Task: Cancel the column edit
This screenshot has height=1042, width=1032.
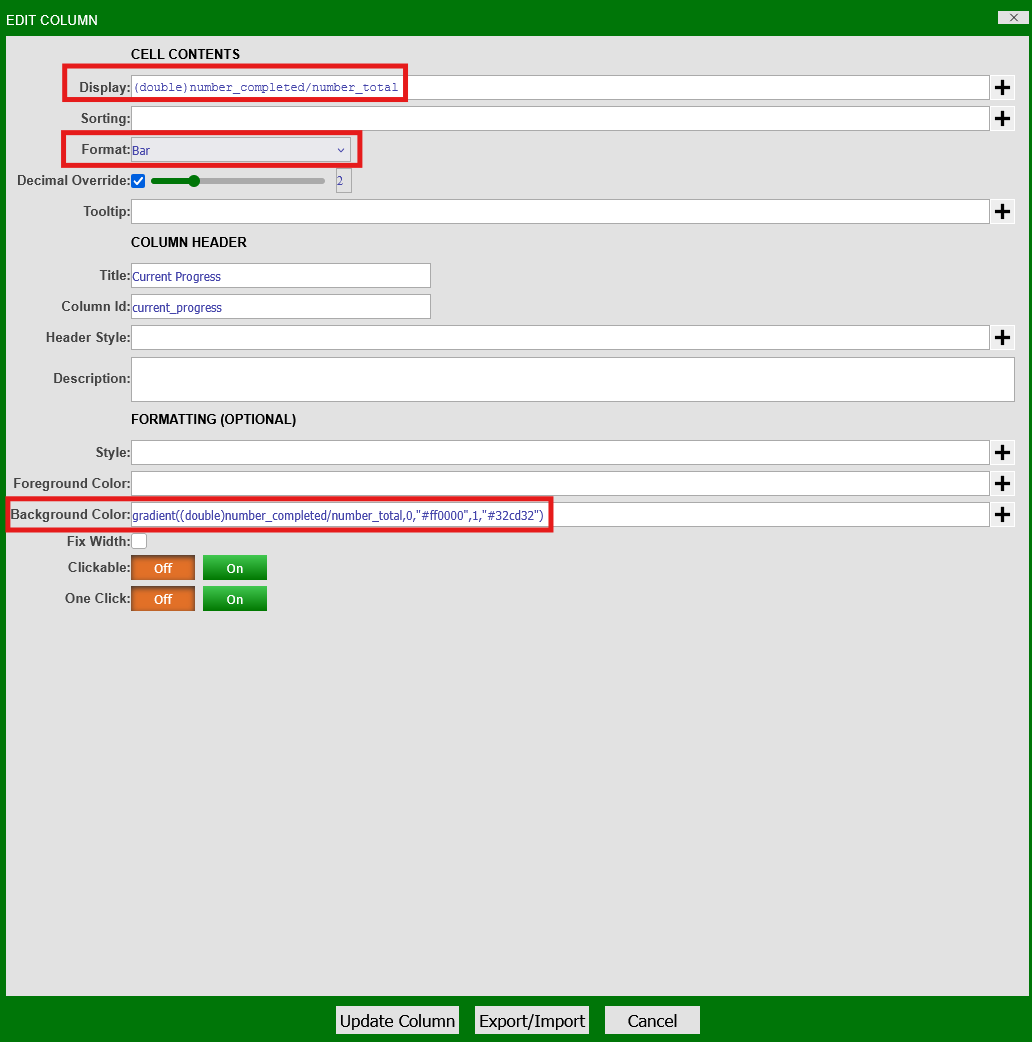Action: point(652,1020)
